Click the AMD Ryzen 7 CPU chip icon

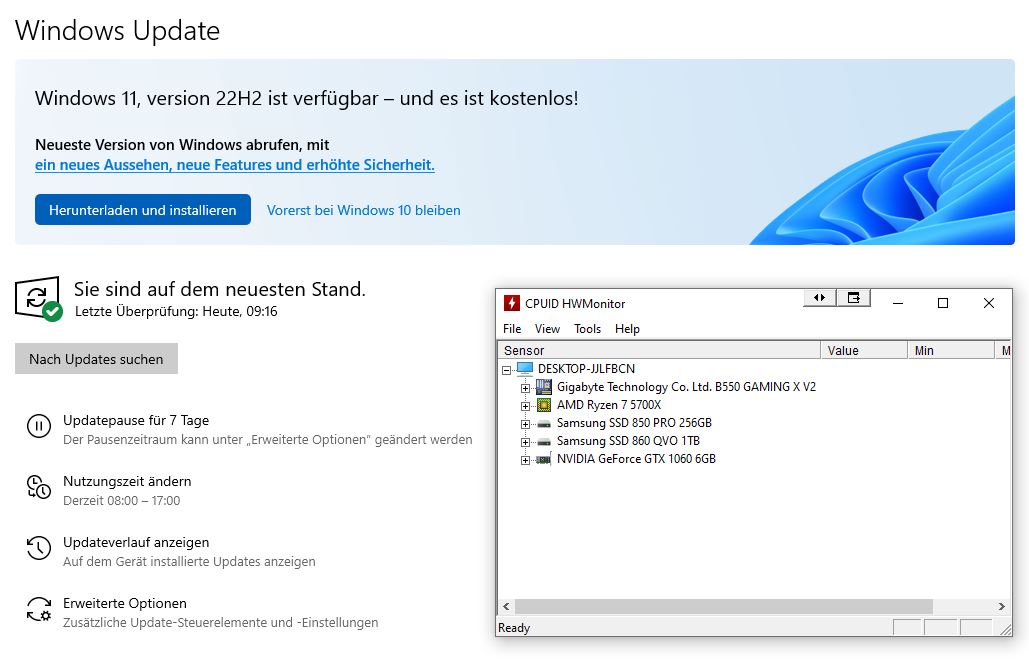click(544, 404)
